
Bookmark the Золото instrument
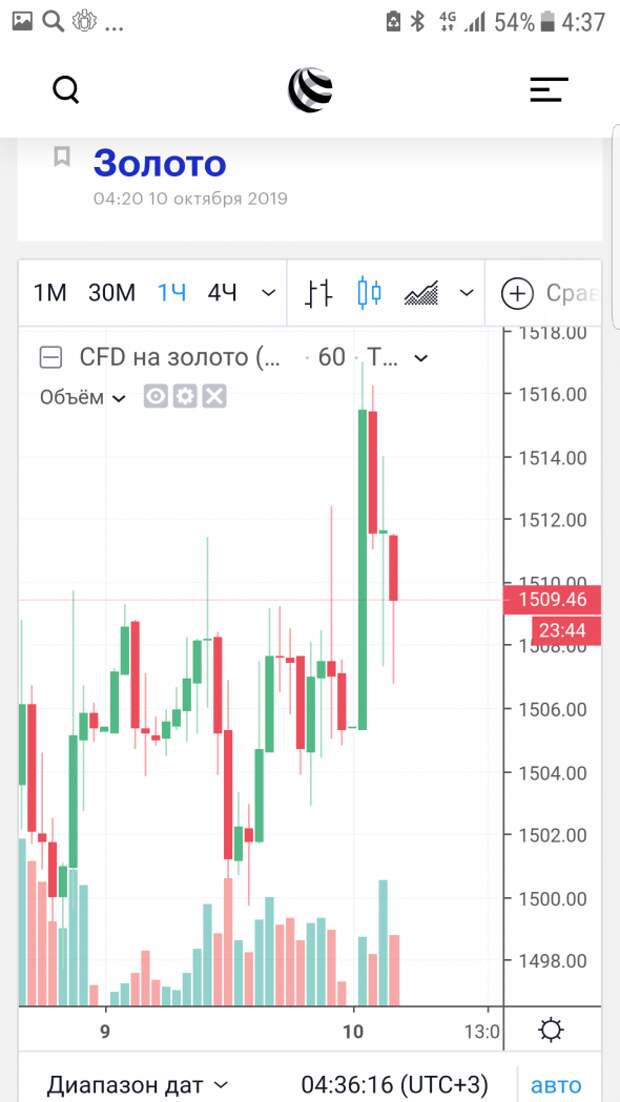click(62, 156)
